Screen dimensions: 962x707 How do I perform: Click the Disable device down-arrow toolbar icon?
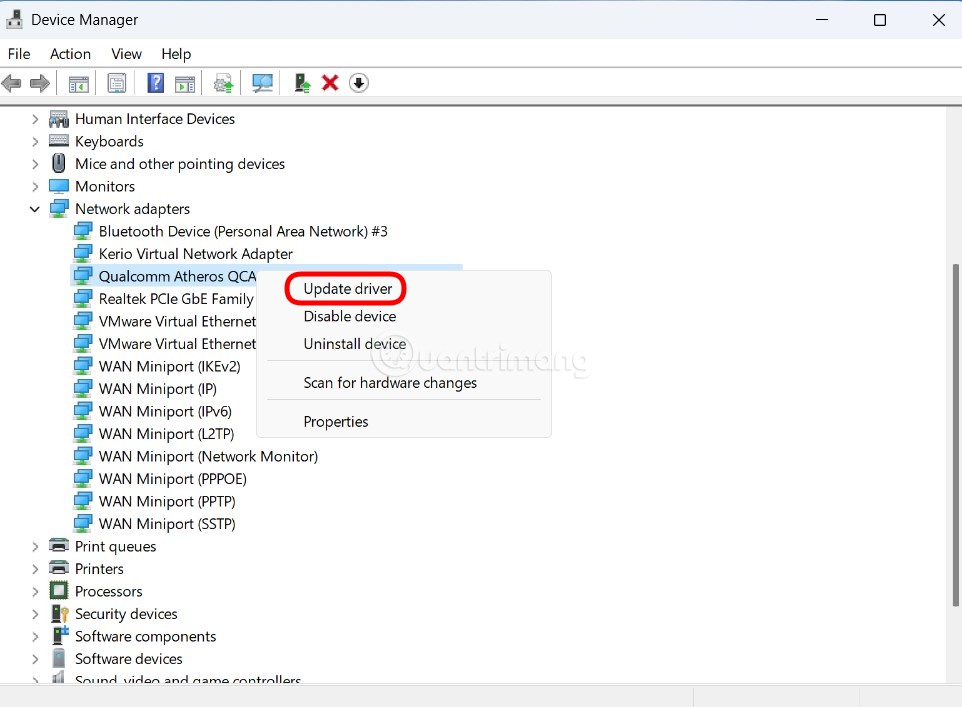click(358, 83)
